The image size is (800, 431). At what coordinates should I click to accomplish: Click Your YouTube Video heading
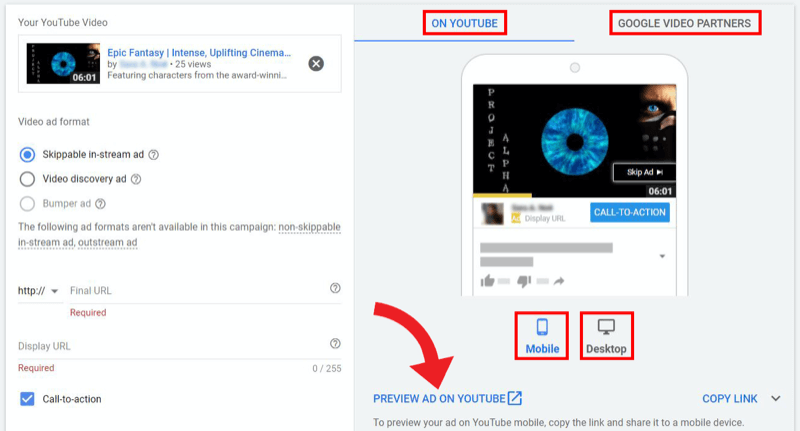[x=63, y=22]
